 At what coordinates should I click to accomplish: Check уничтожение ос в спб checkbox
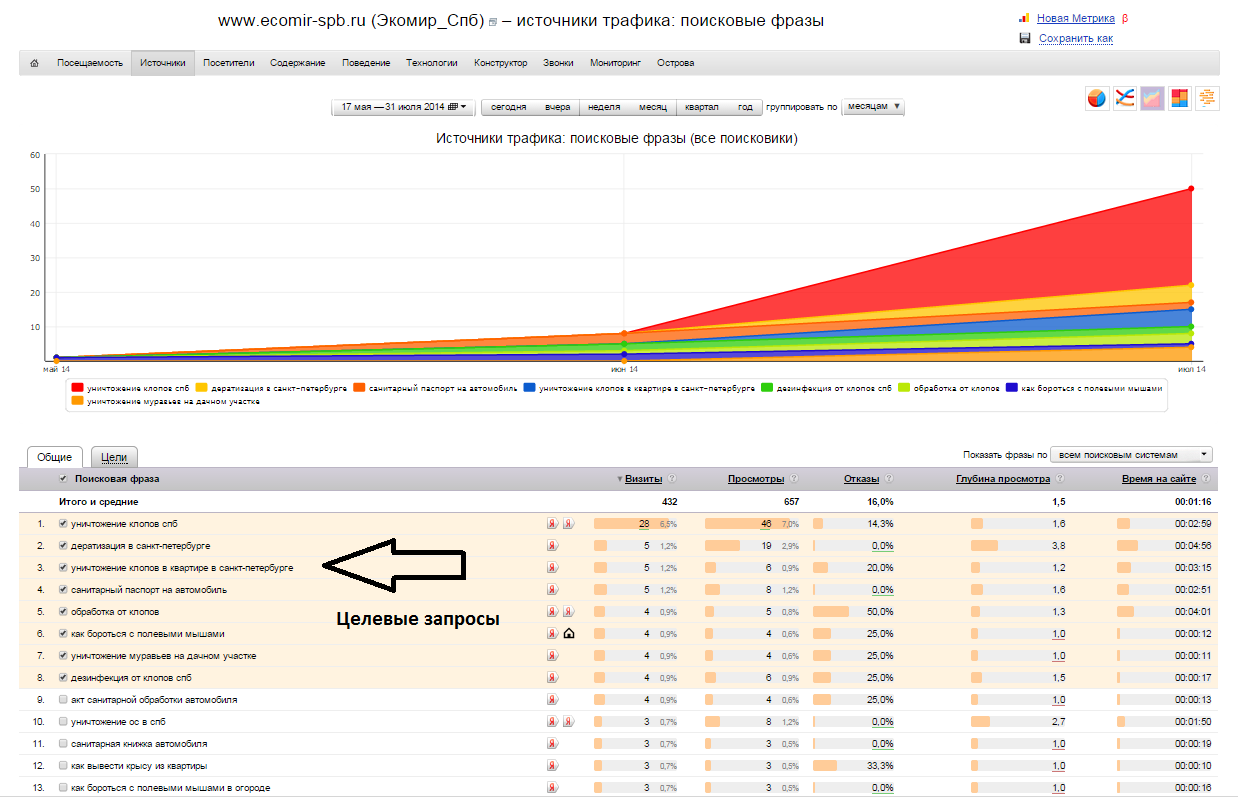(x=64, y=721)
